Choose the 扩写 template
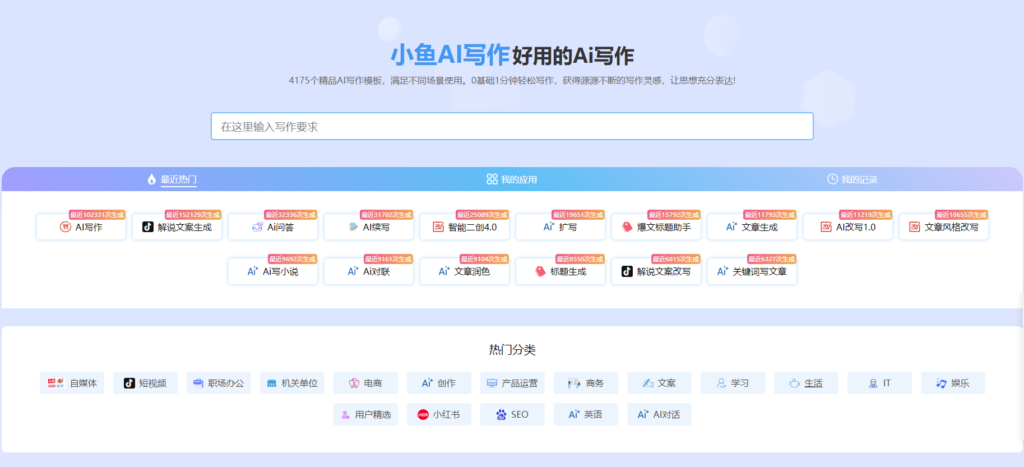The image size is (1024, 467). tap(560, 227)
